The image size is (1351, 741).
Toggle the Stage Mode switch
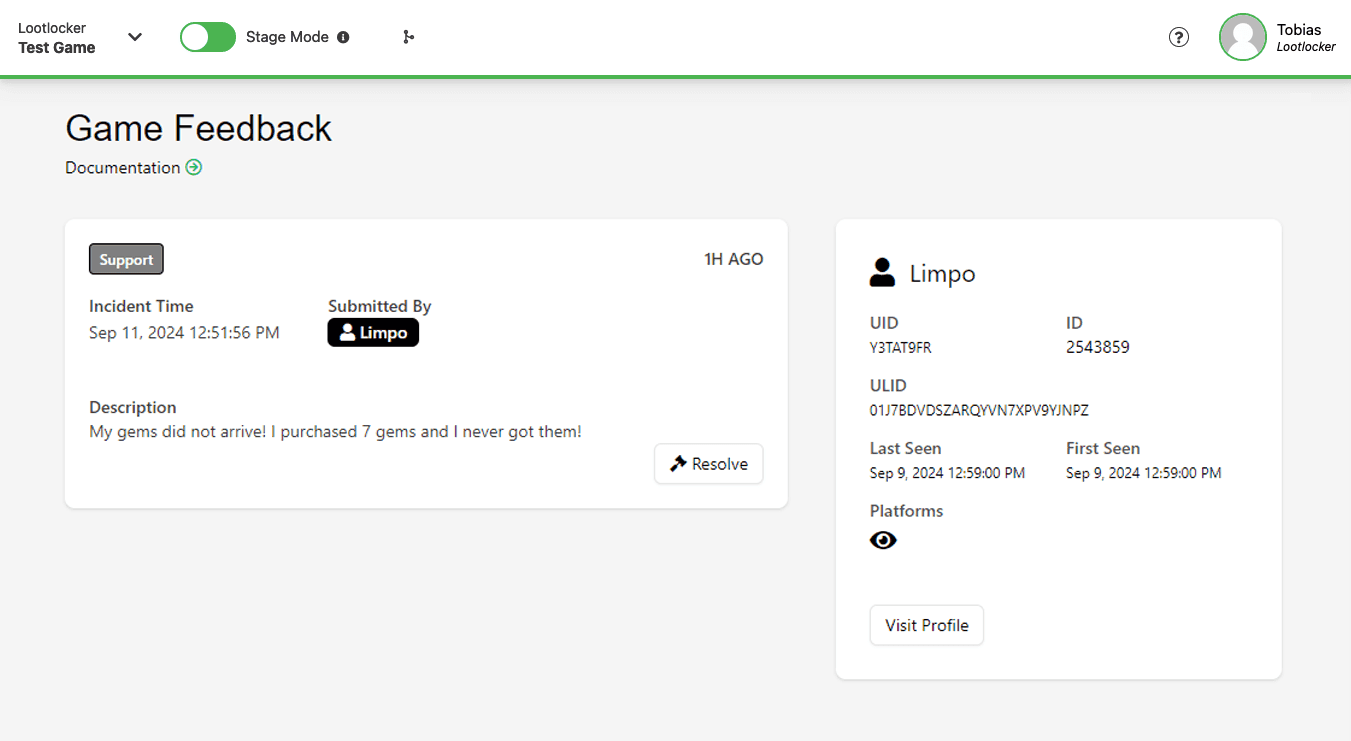pos(207,37)
